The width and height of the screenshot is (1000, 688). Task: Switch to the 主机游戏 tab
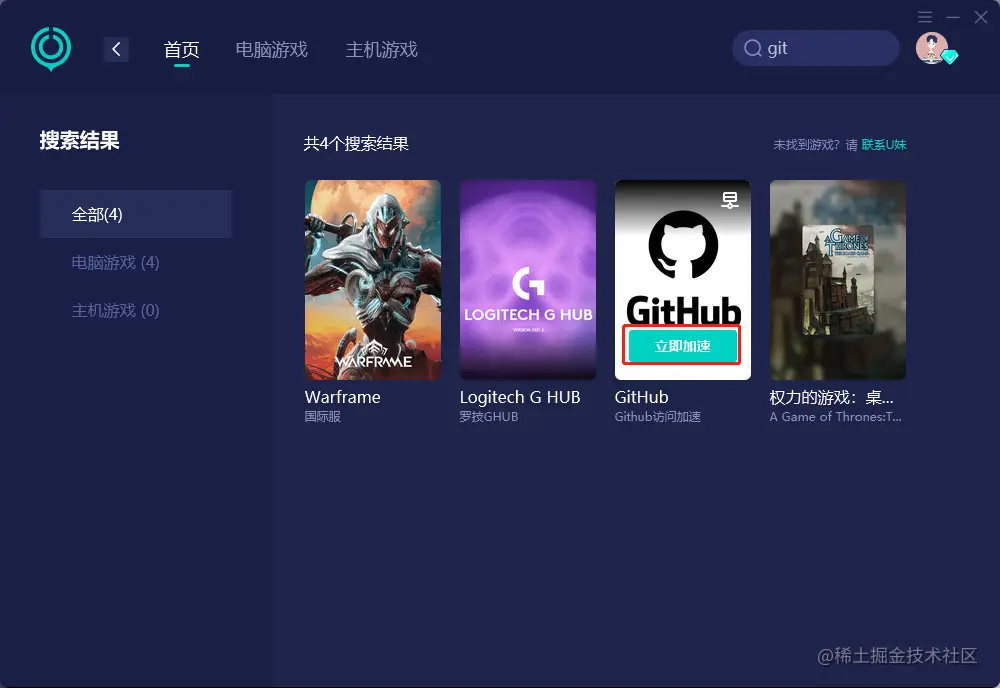[381, 50]
